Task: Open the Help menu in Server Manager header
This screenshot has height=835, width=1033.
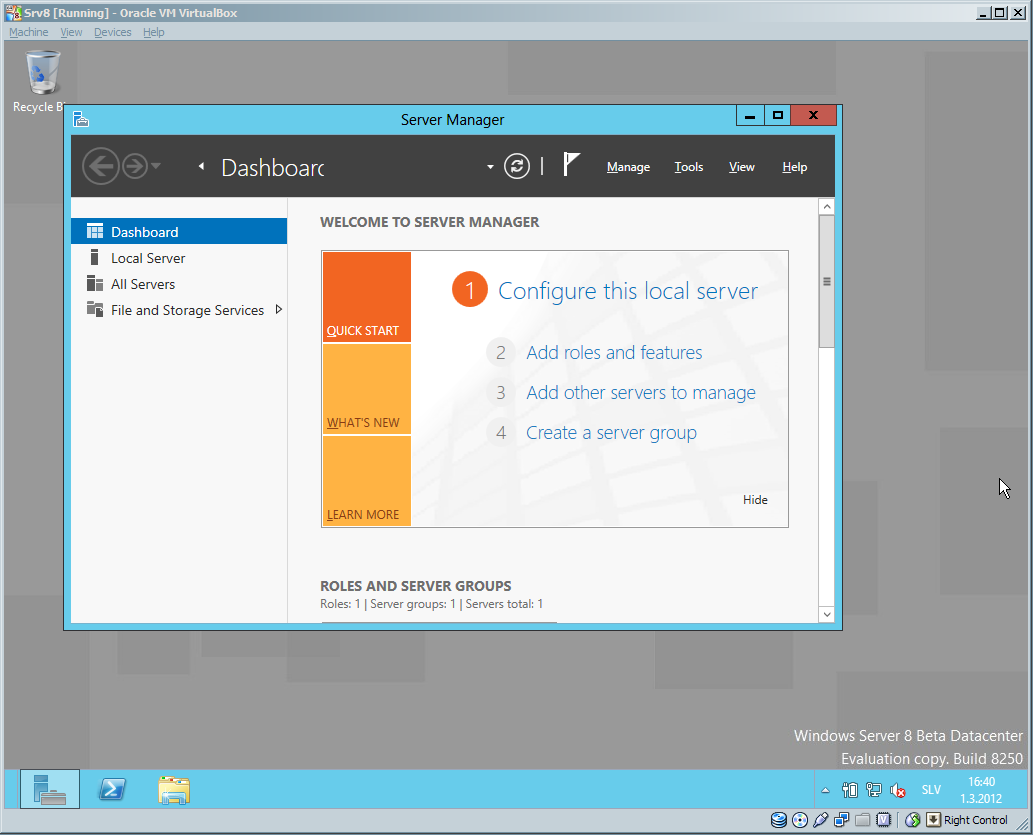Action: coord(795,167)
